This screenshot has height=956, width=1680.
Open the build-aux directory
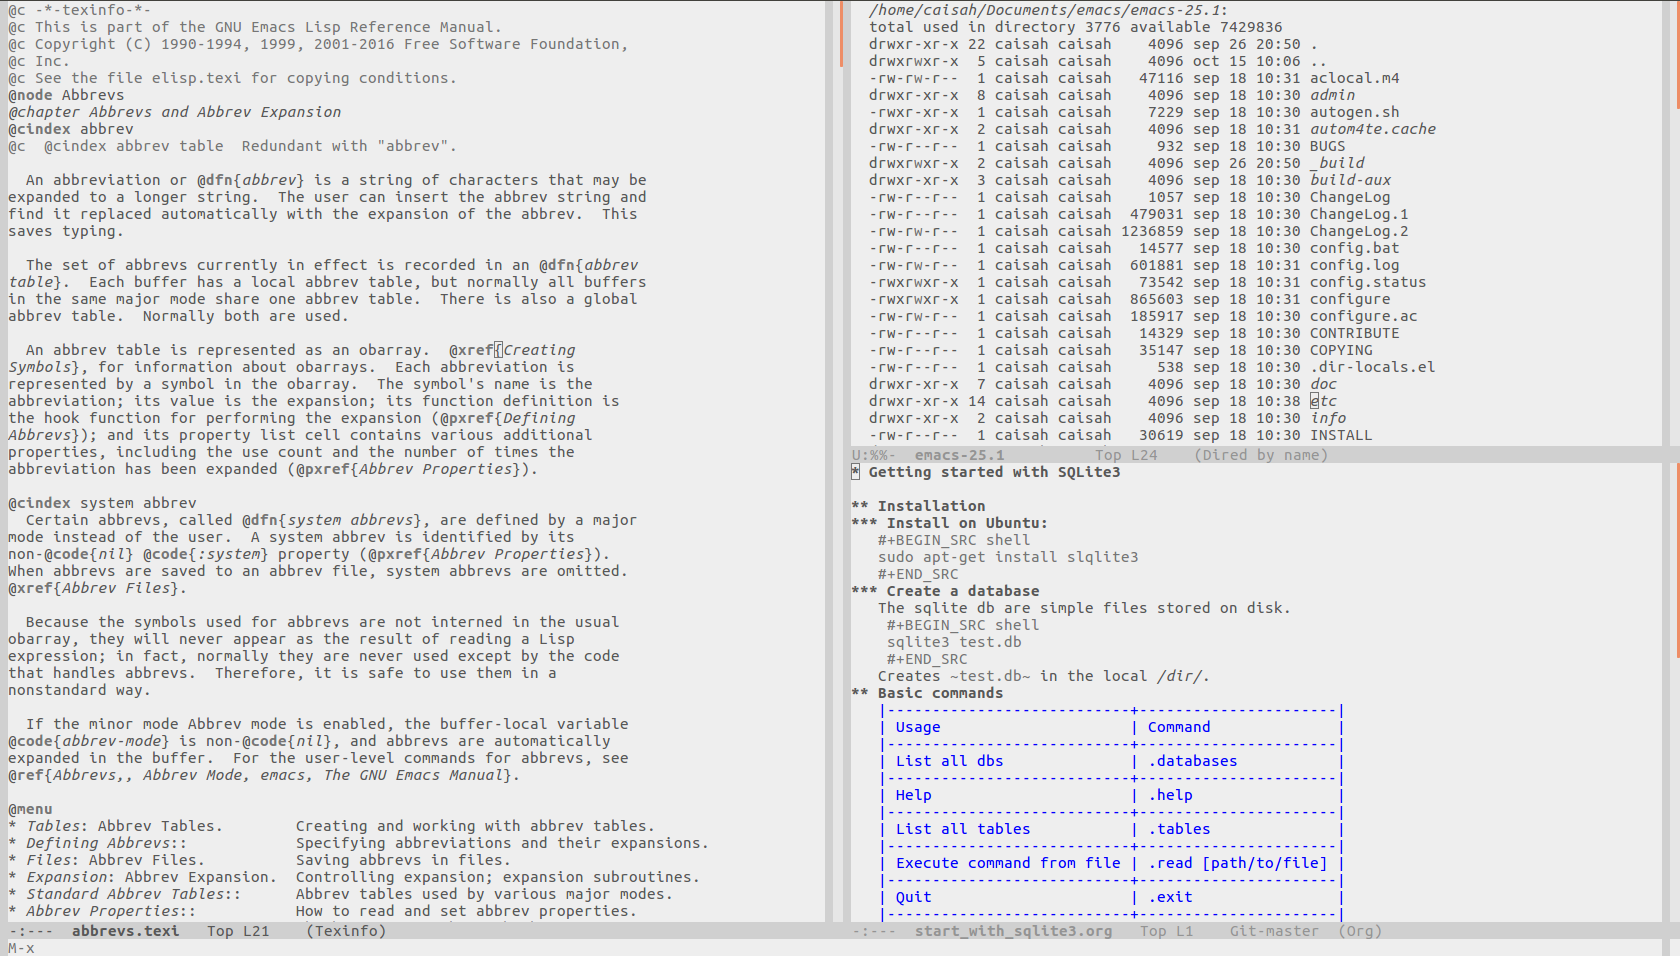[x=1351, y=180]
